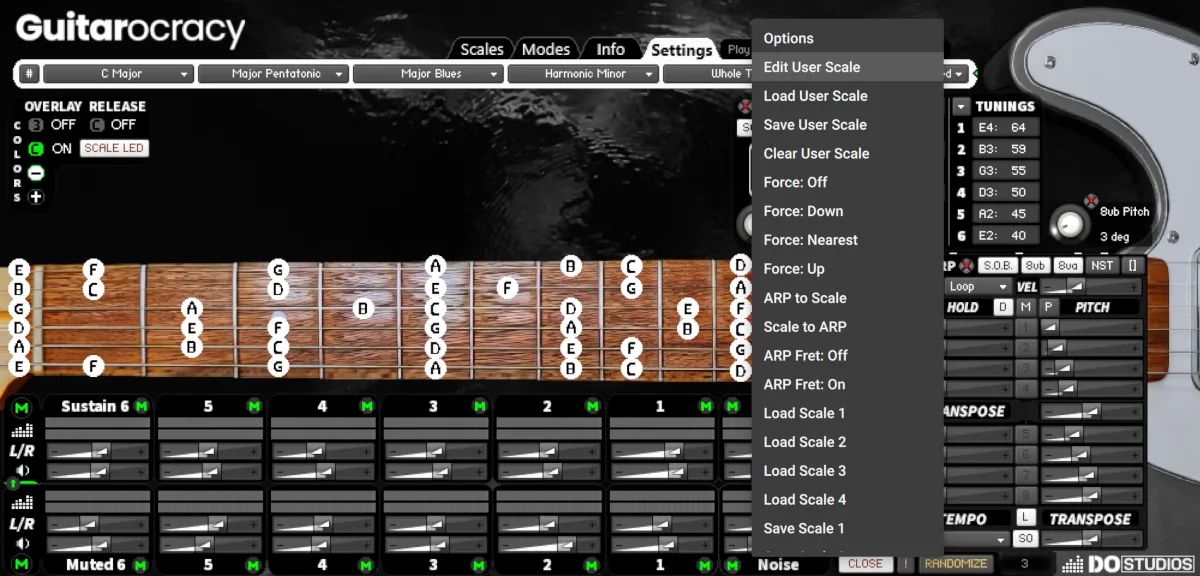Click the A note marker on G string fret 2

(x=192, y=308)
